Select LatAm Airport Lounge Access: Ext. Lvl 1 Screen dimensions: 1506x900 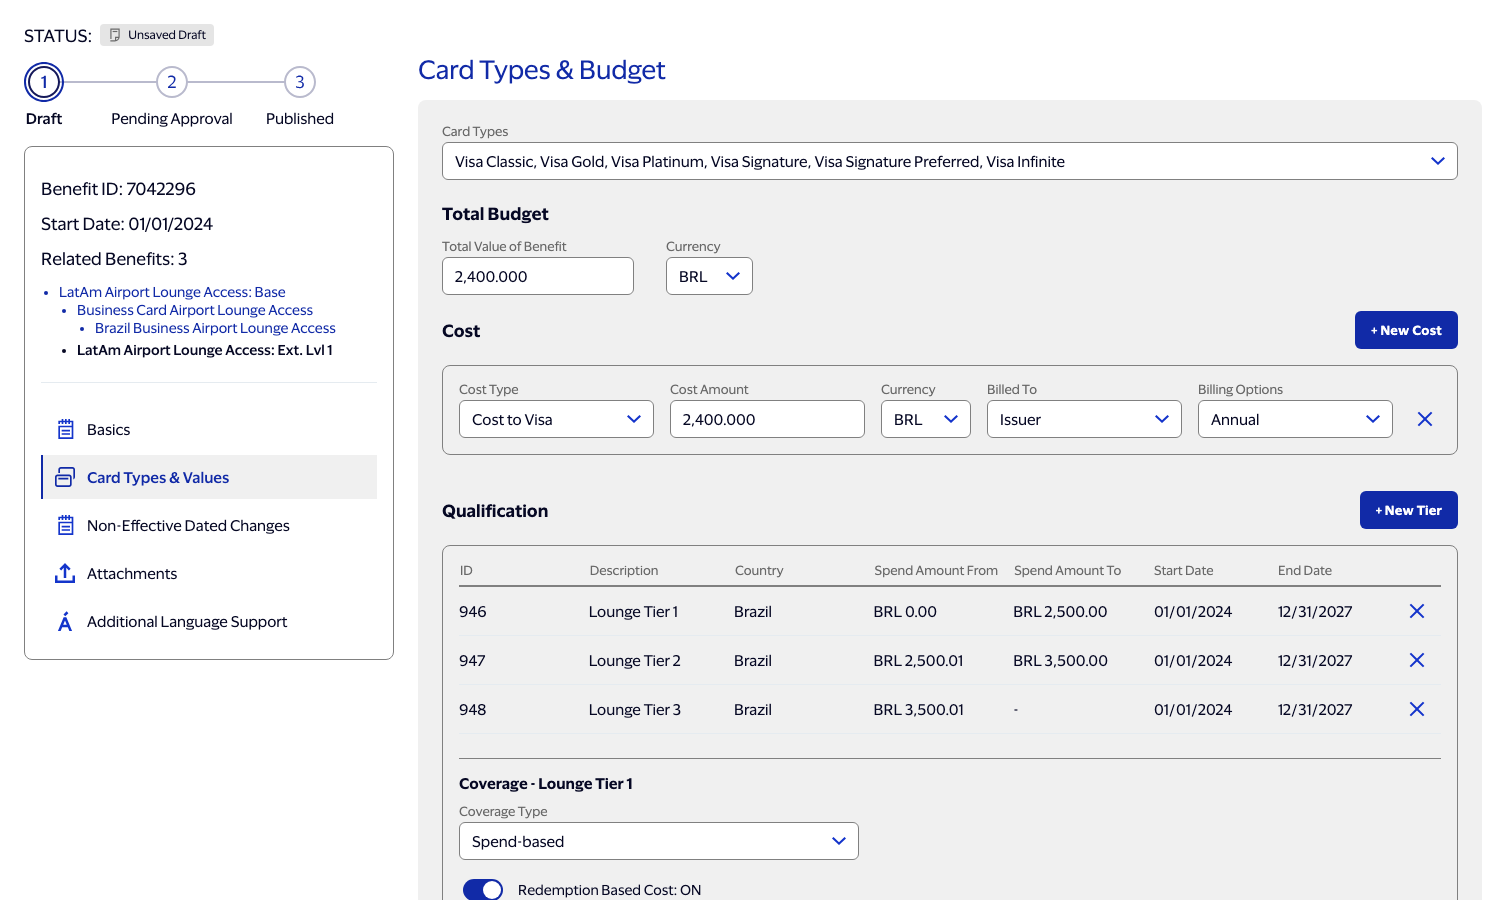pos(205,350)
